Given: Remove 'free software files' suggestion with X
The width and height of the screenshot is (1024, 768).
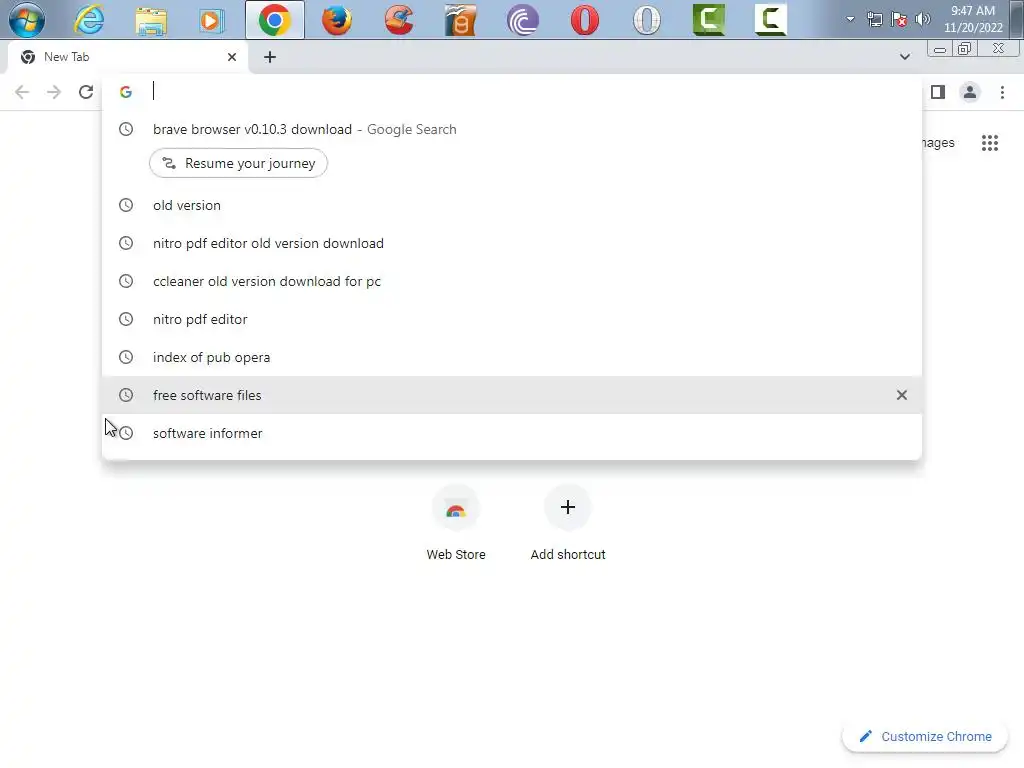Looking at the screenshot, I should coord(902,395).
